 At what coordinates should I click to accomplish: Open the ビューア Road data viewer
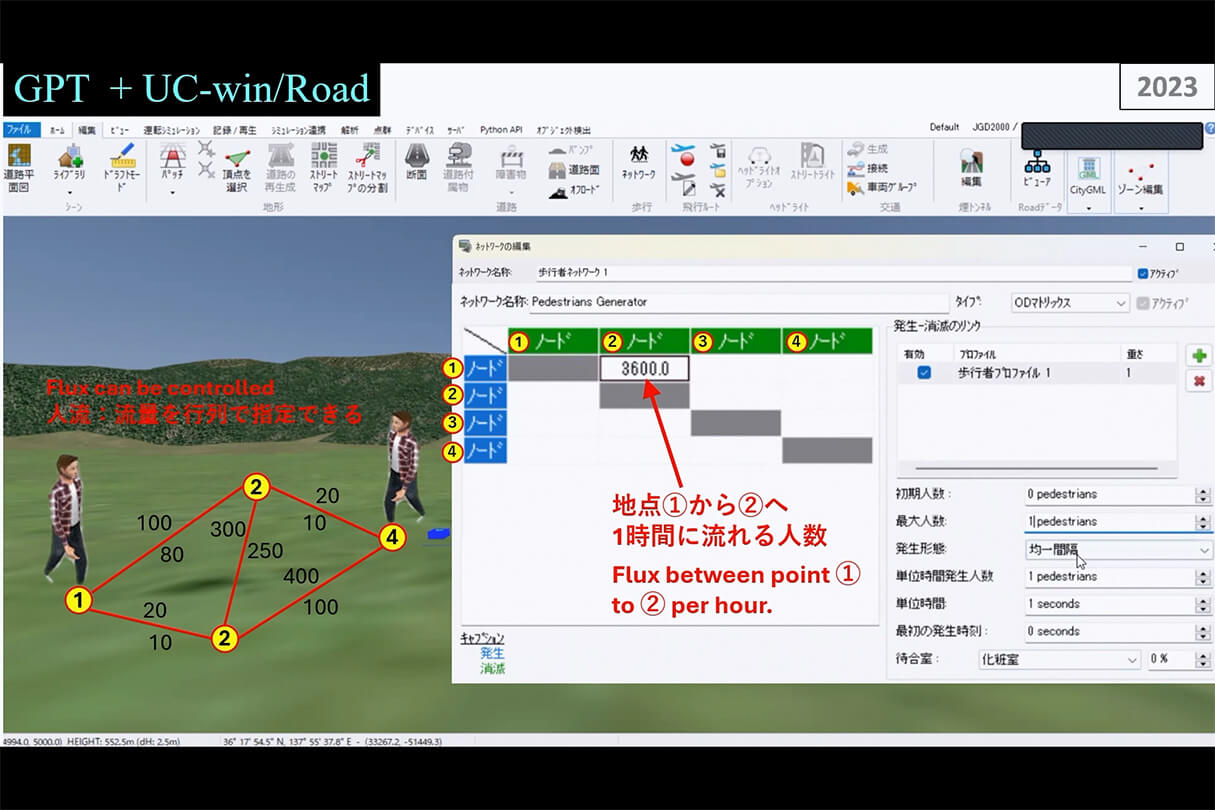(x=1037, y=168)
